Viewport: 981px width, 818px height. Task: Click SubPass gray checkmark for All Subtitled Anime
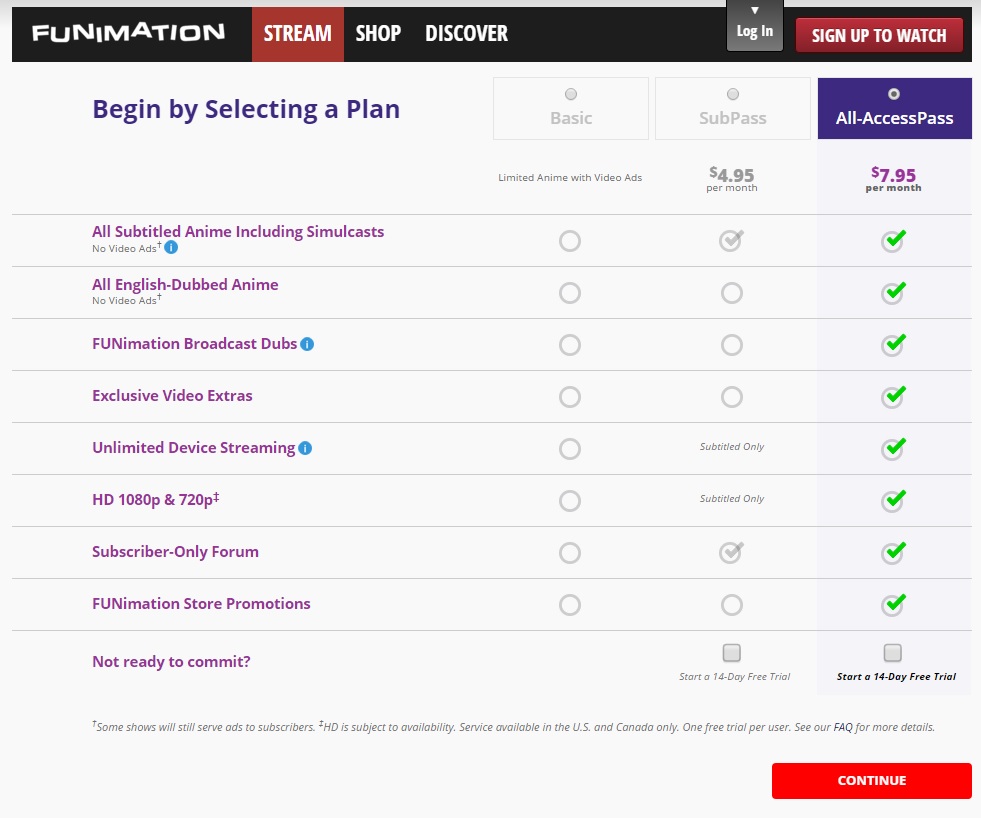pos(732,240)
